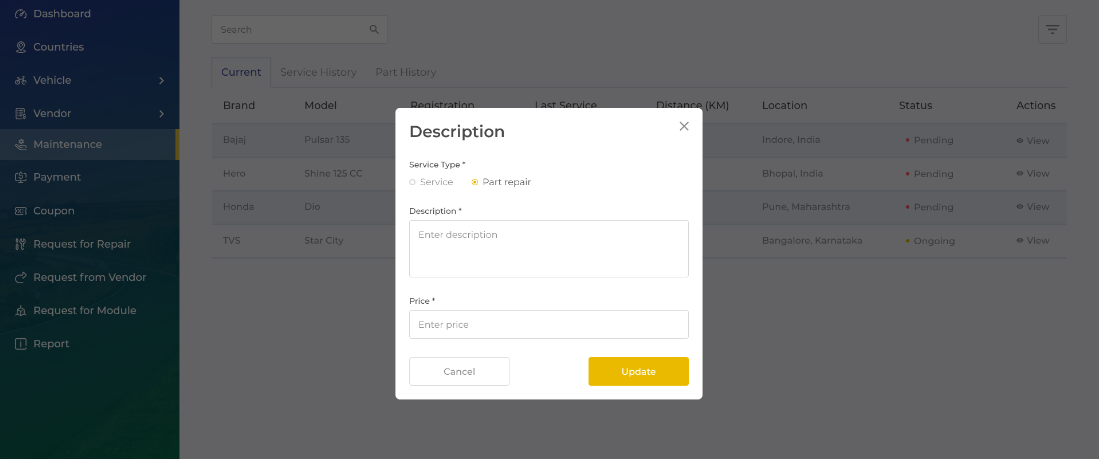Click the Coupon icon in sidebar

(21, 211)
